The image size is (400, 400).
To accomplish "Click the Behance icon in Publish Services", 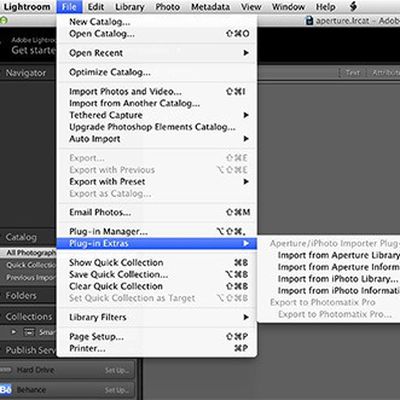I will pos(5,389).
